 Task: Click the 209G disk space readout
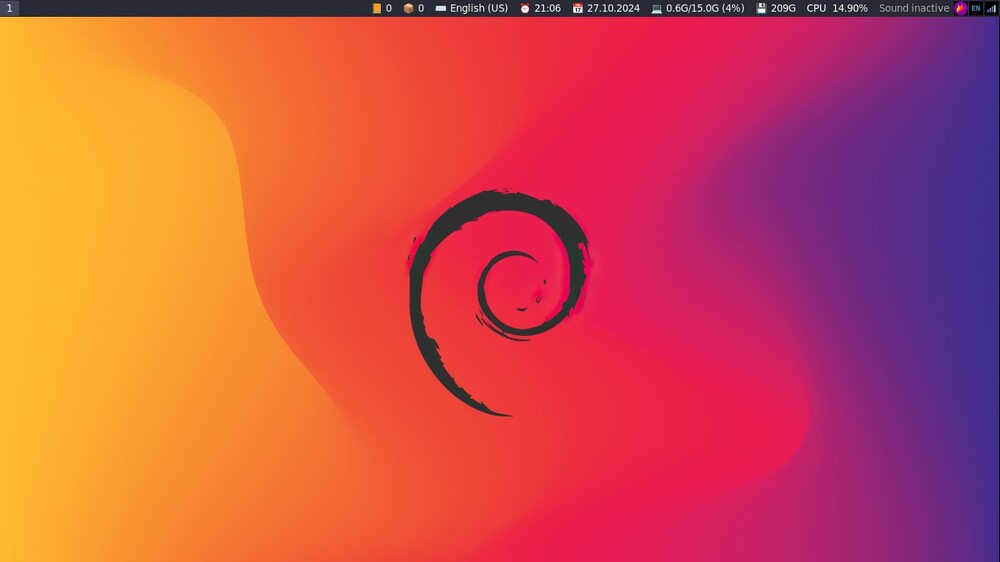[783, 8]
